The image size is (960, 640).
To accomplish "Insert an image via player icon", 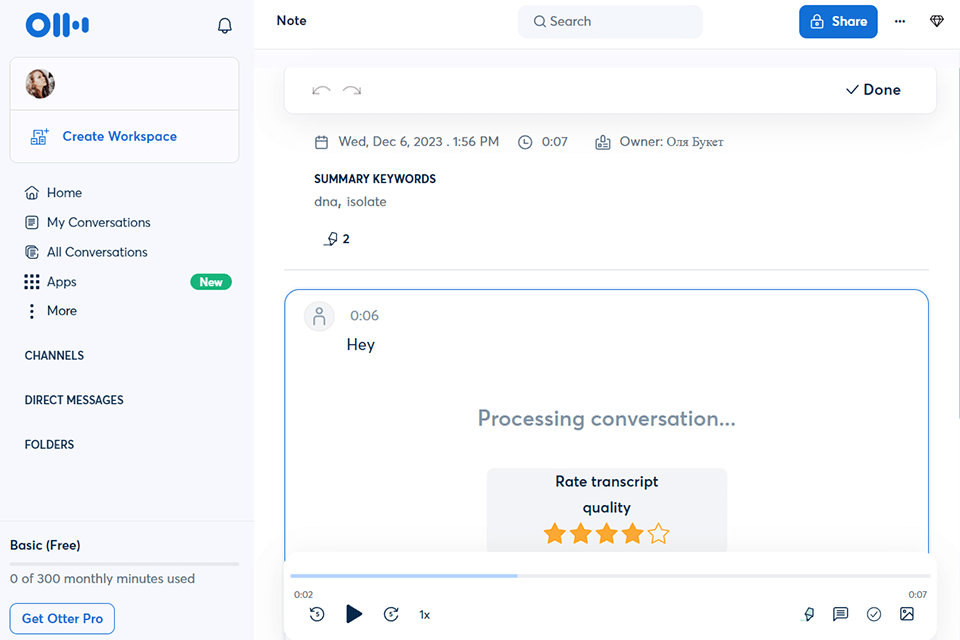I will tap(907, 614).
